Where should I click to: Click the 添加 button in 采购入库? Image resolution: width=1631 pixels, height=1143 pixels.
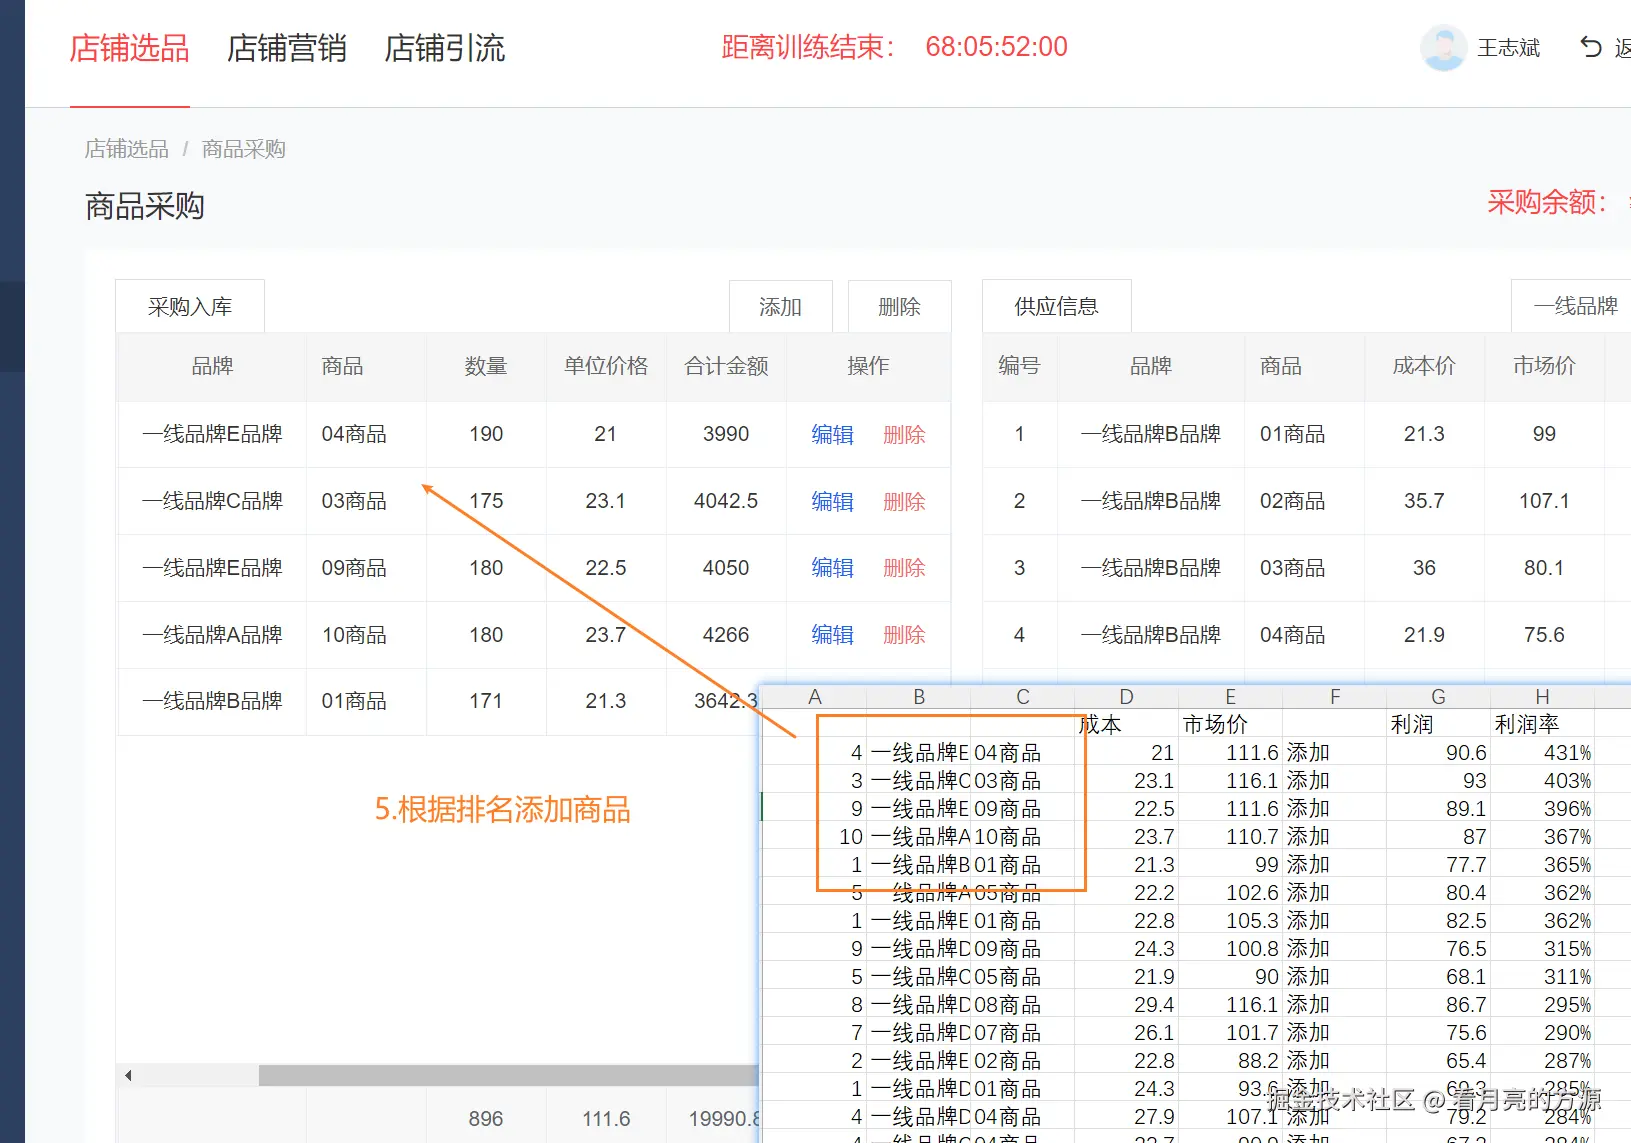[781, 306]
